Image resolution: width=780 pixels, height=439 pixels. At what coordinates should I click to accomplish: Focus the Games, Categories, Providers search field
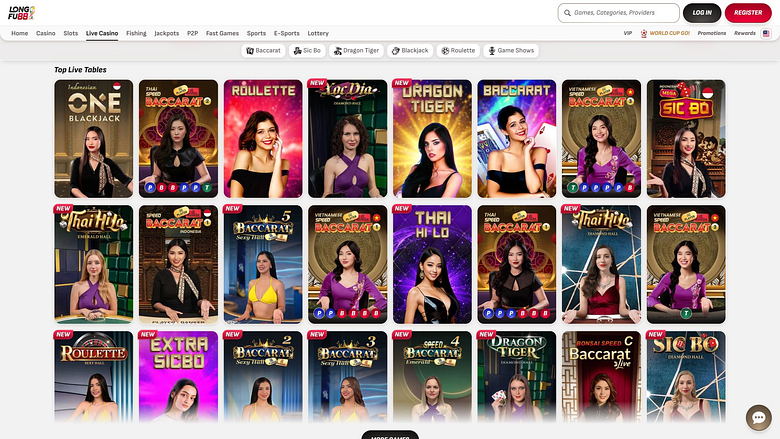pyautogui.click(x=618, y=13)
